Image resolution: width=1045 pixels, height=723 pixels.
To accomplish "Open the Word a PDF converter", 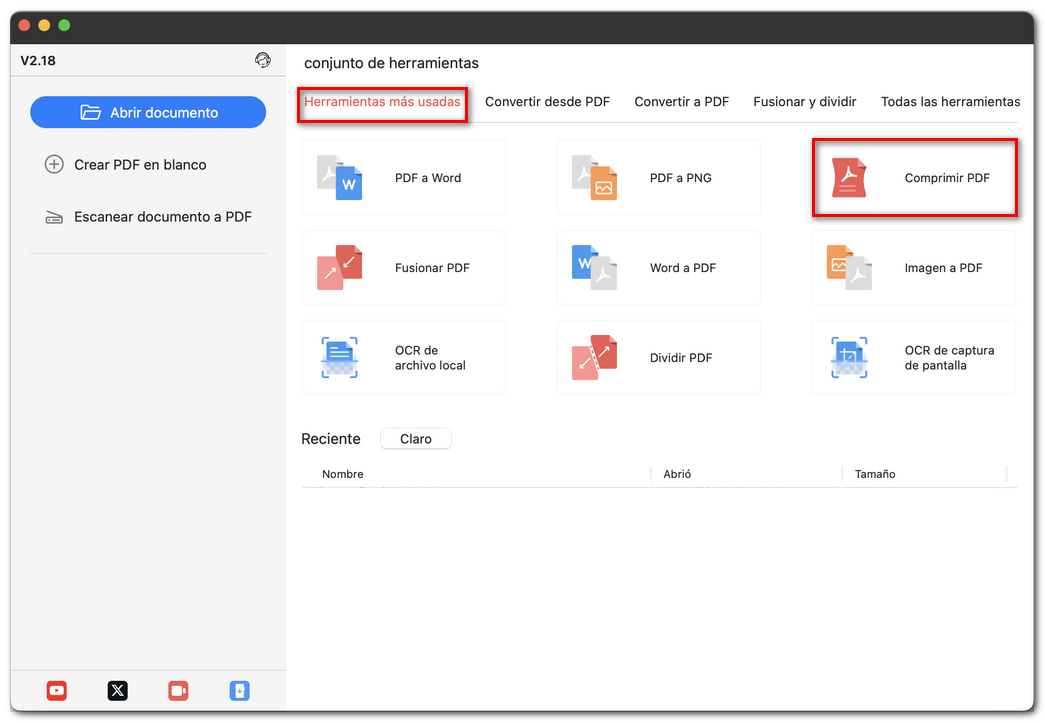I will 658,267.
